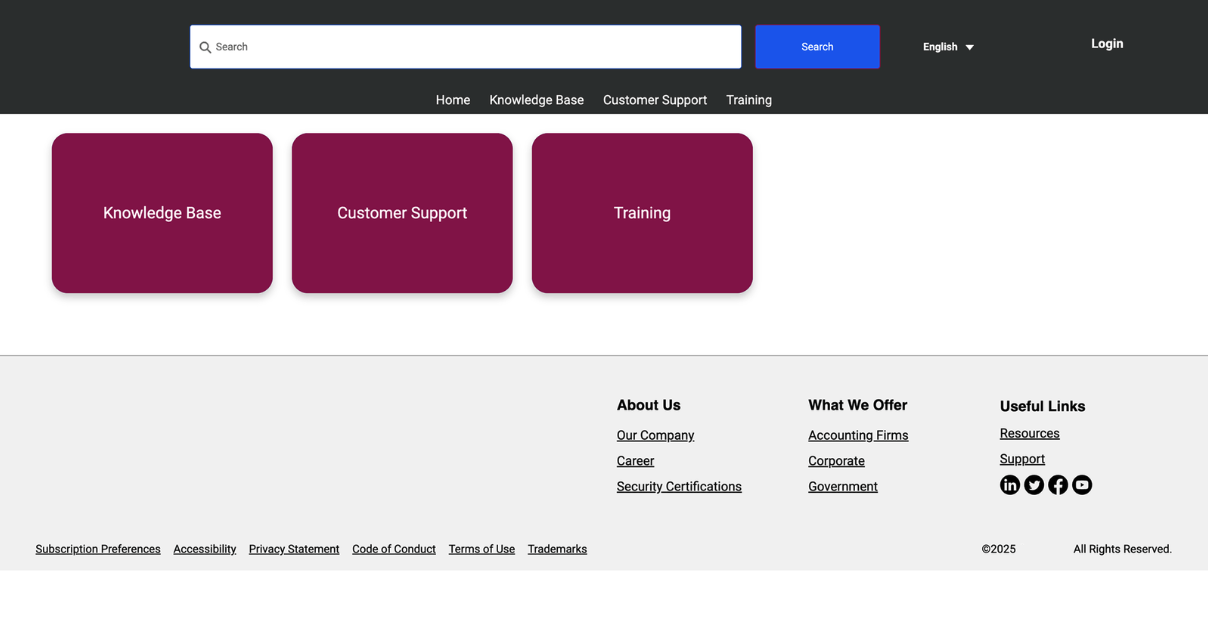Open the Terms of Use link
This screenshot has height=638, width=1208.
tap(481, 549)
